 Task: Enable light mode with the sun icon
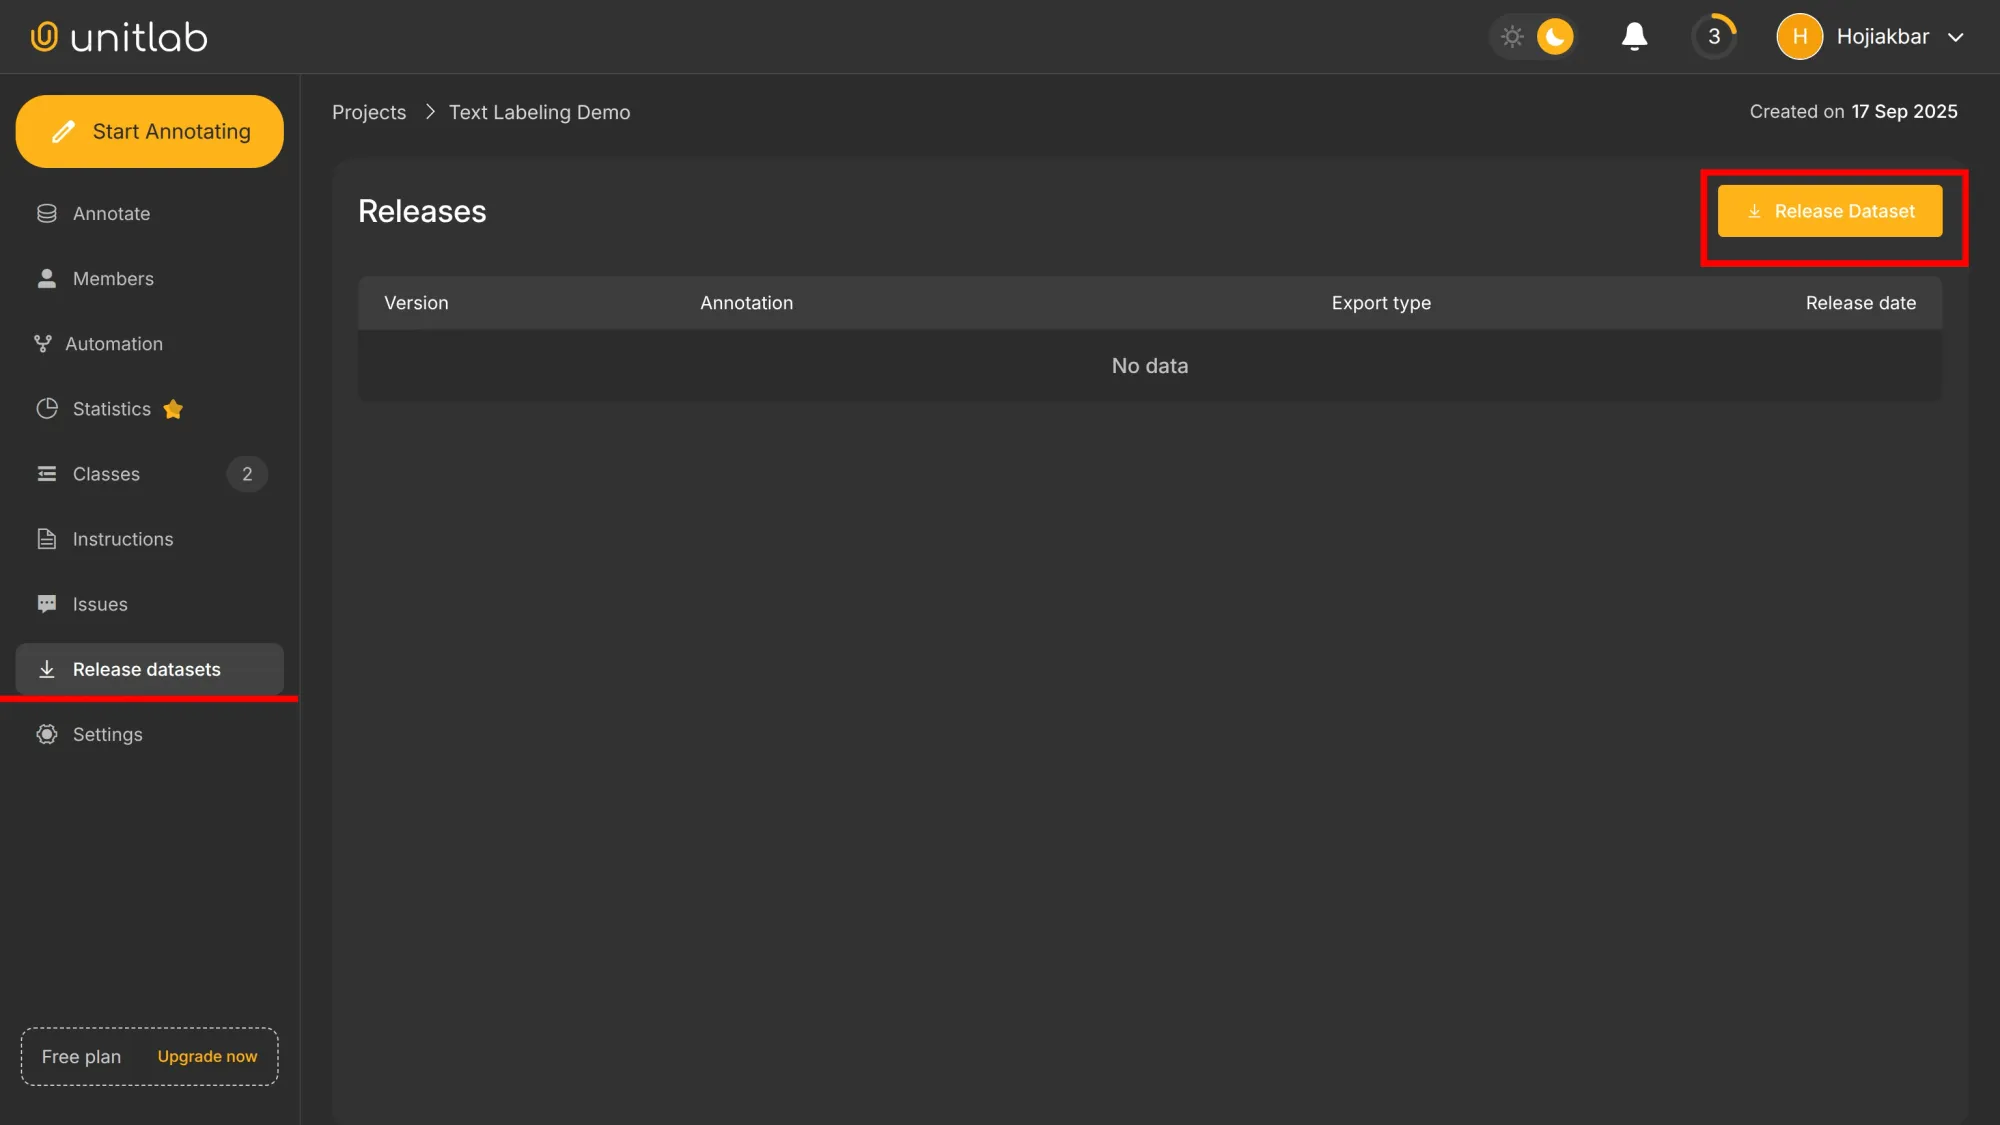[x=1512, y=36]
